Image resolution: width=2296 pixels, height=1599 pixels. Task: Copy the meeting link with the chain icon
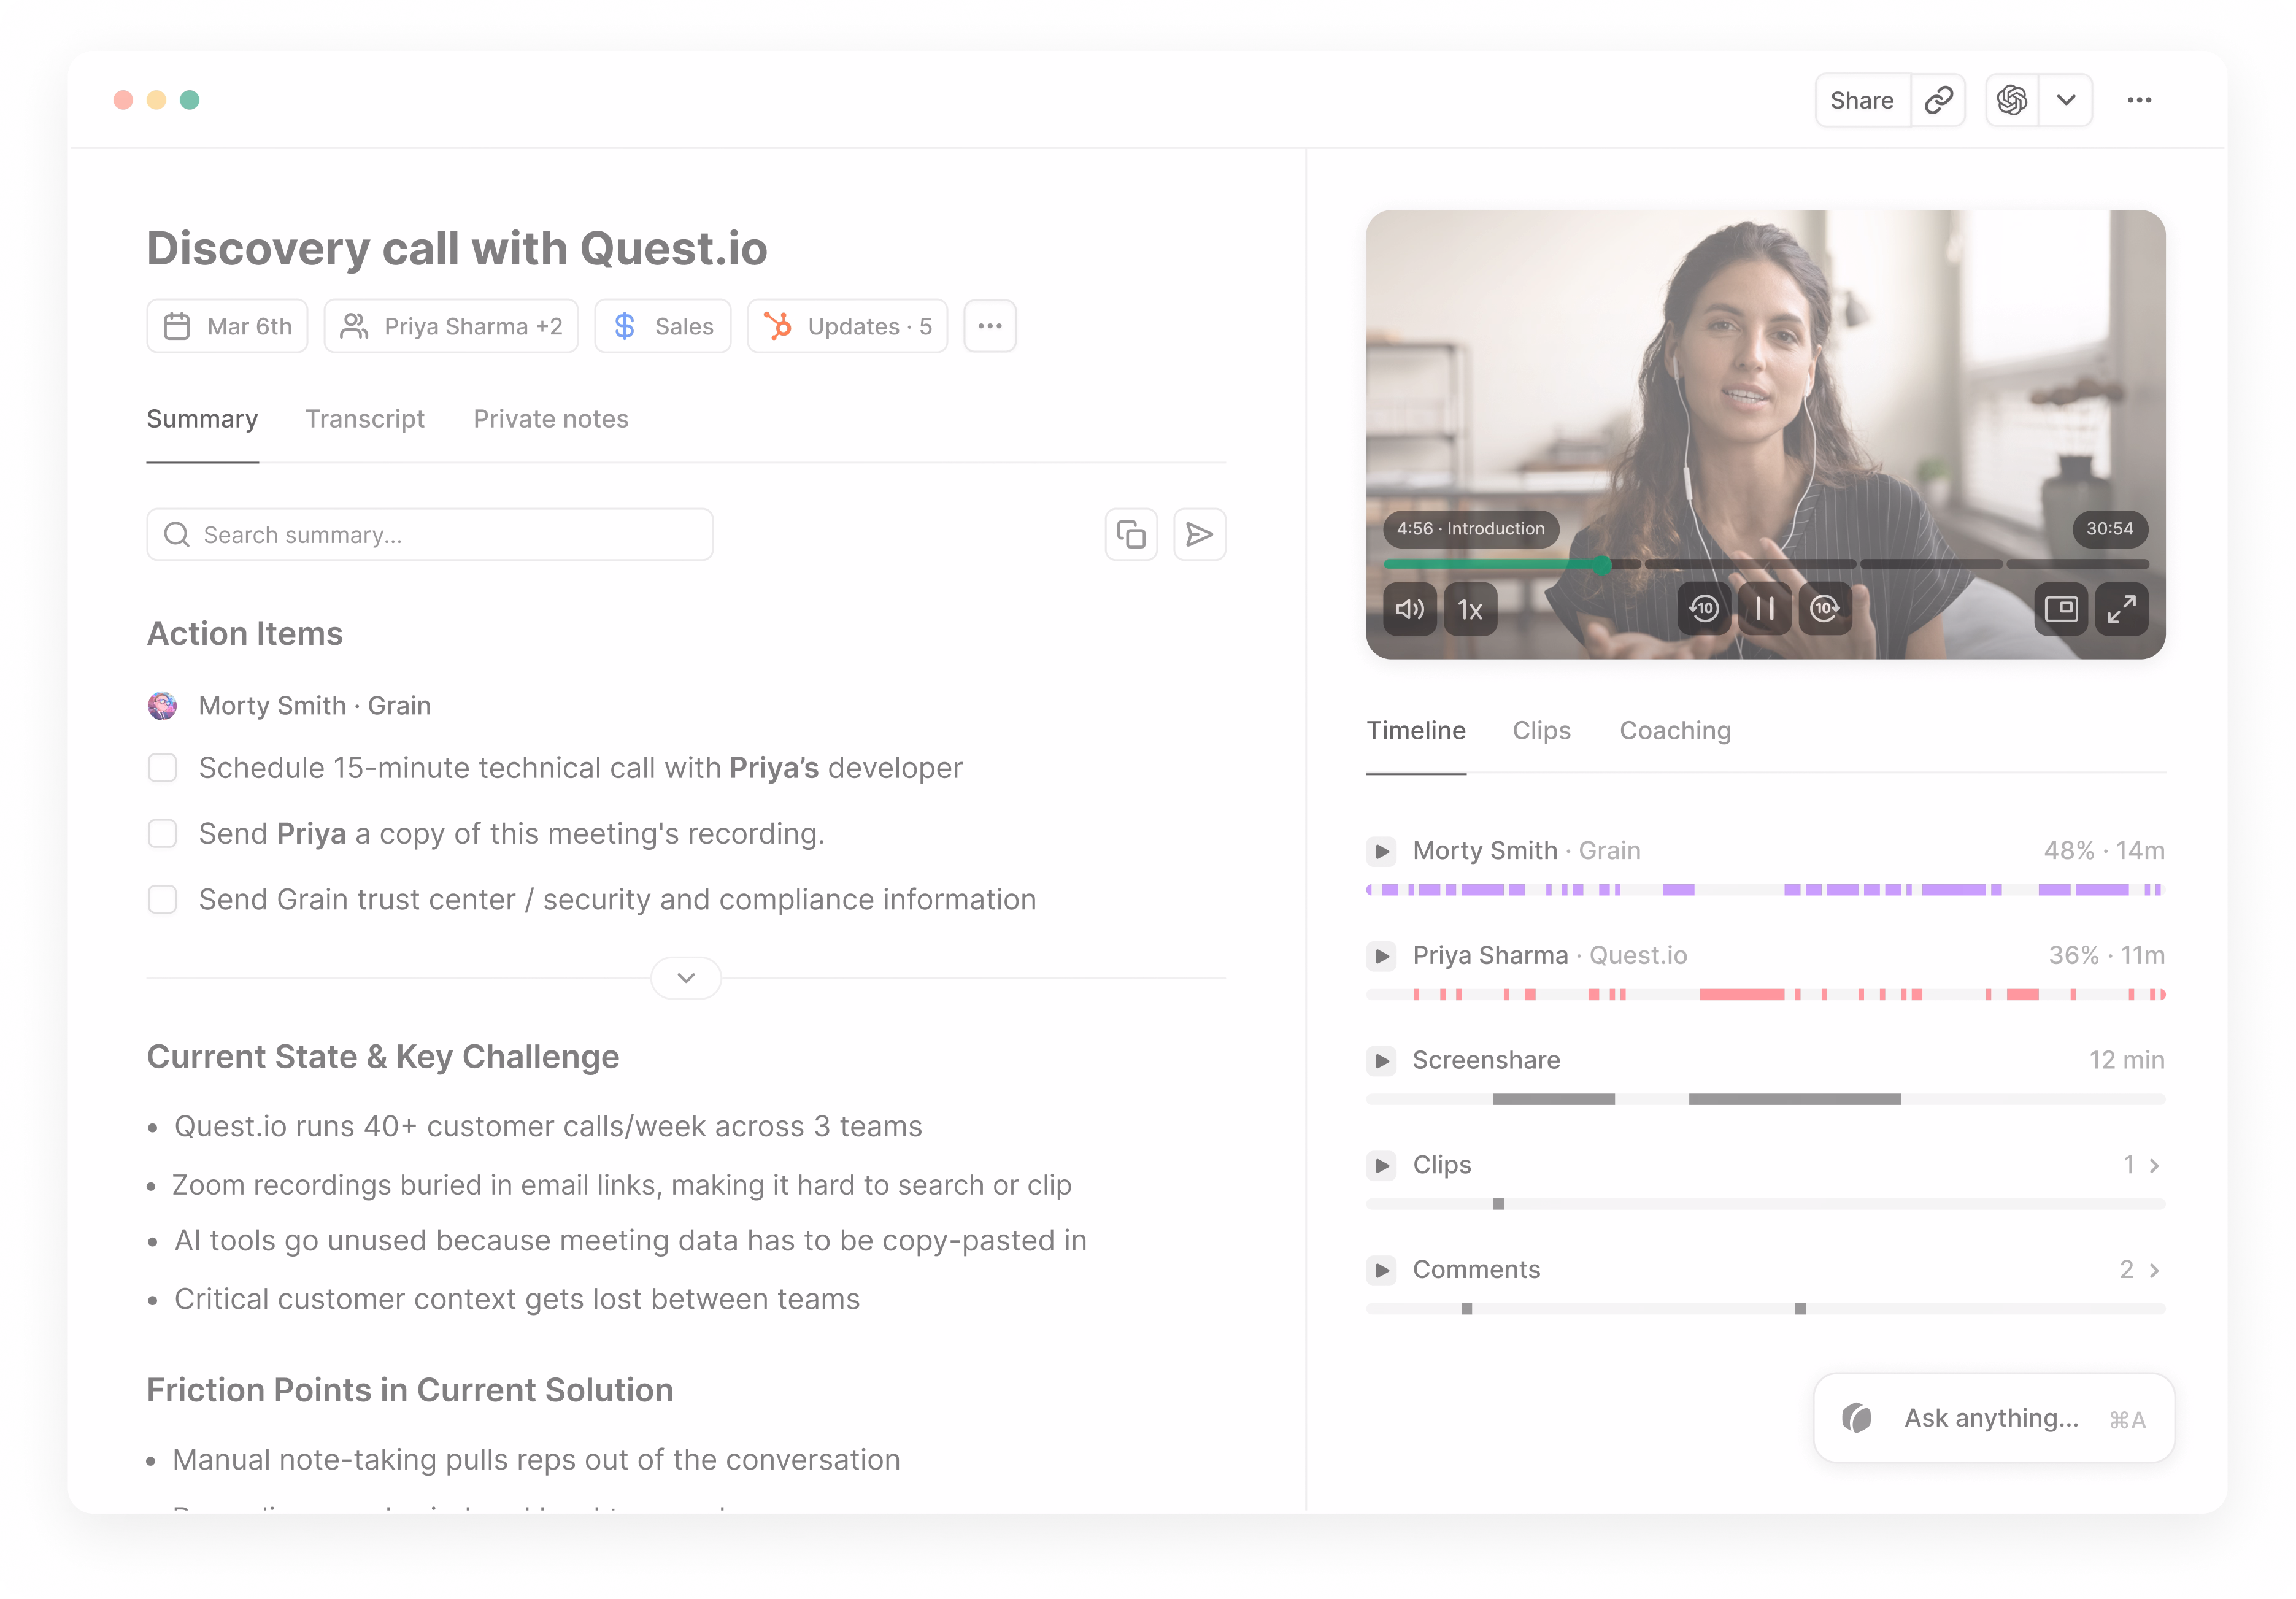pos(1938,100)
